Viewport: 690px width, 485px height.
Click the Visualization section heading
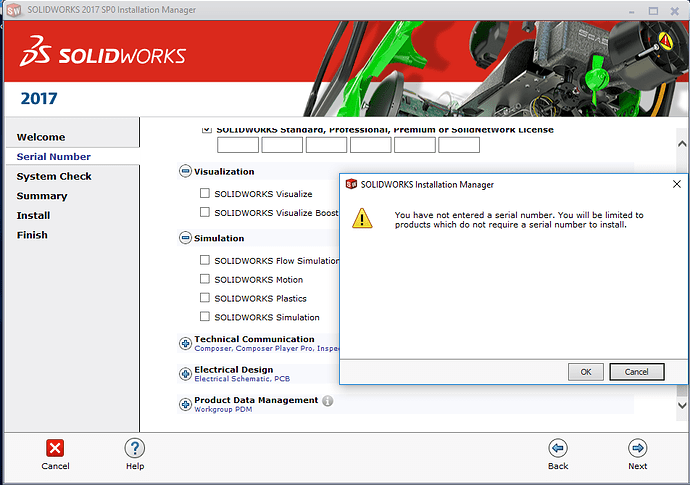(224, 172)
